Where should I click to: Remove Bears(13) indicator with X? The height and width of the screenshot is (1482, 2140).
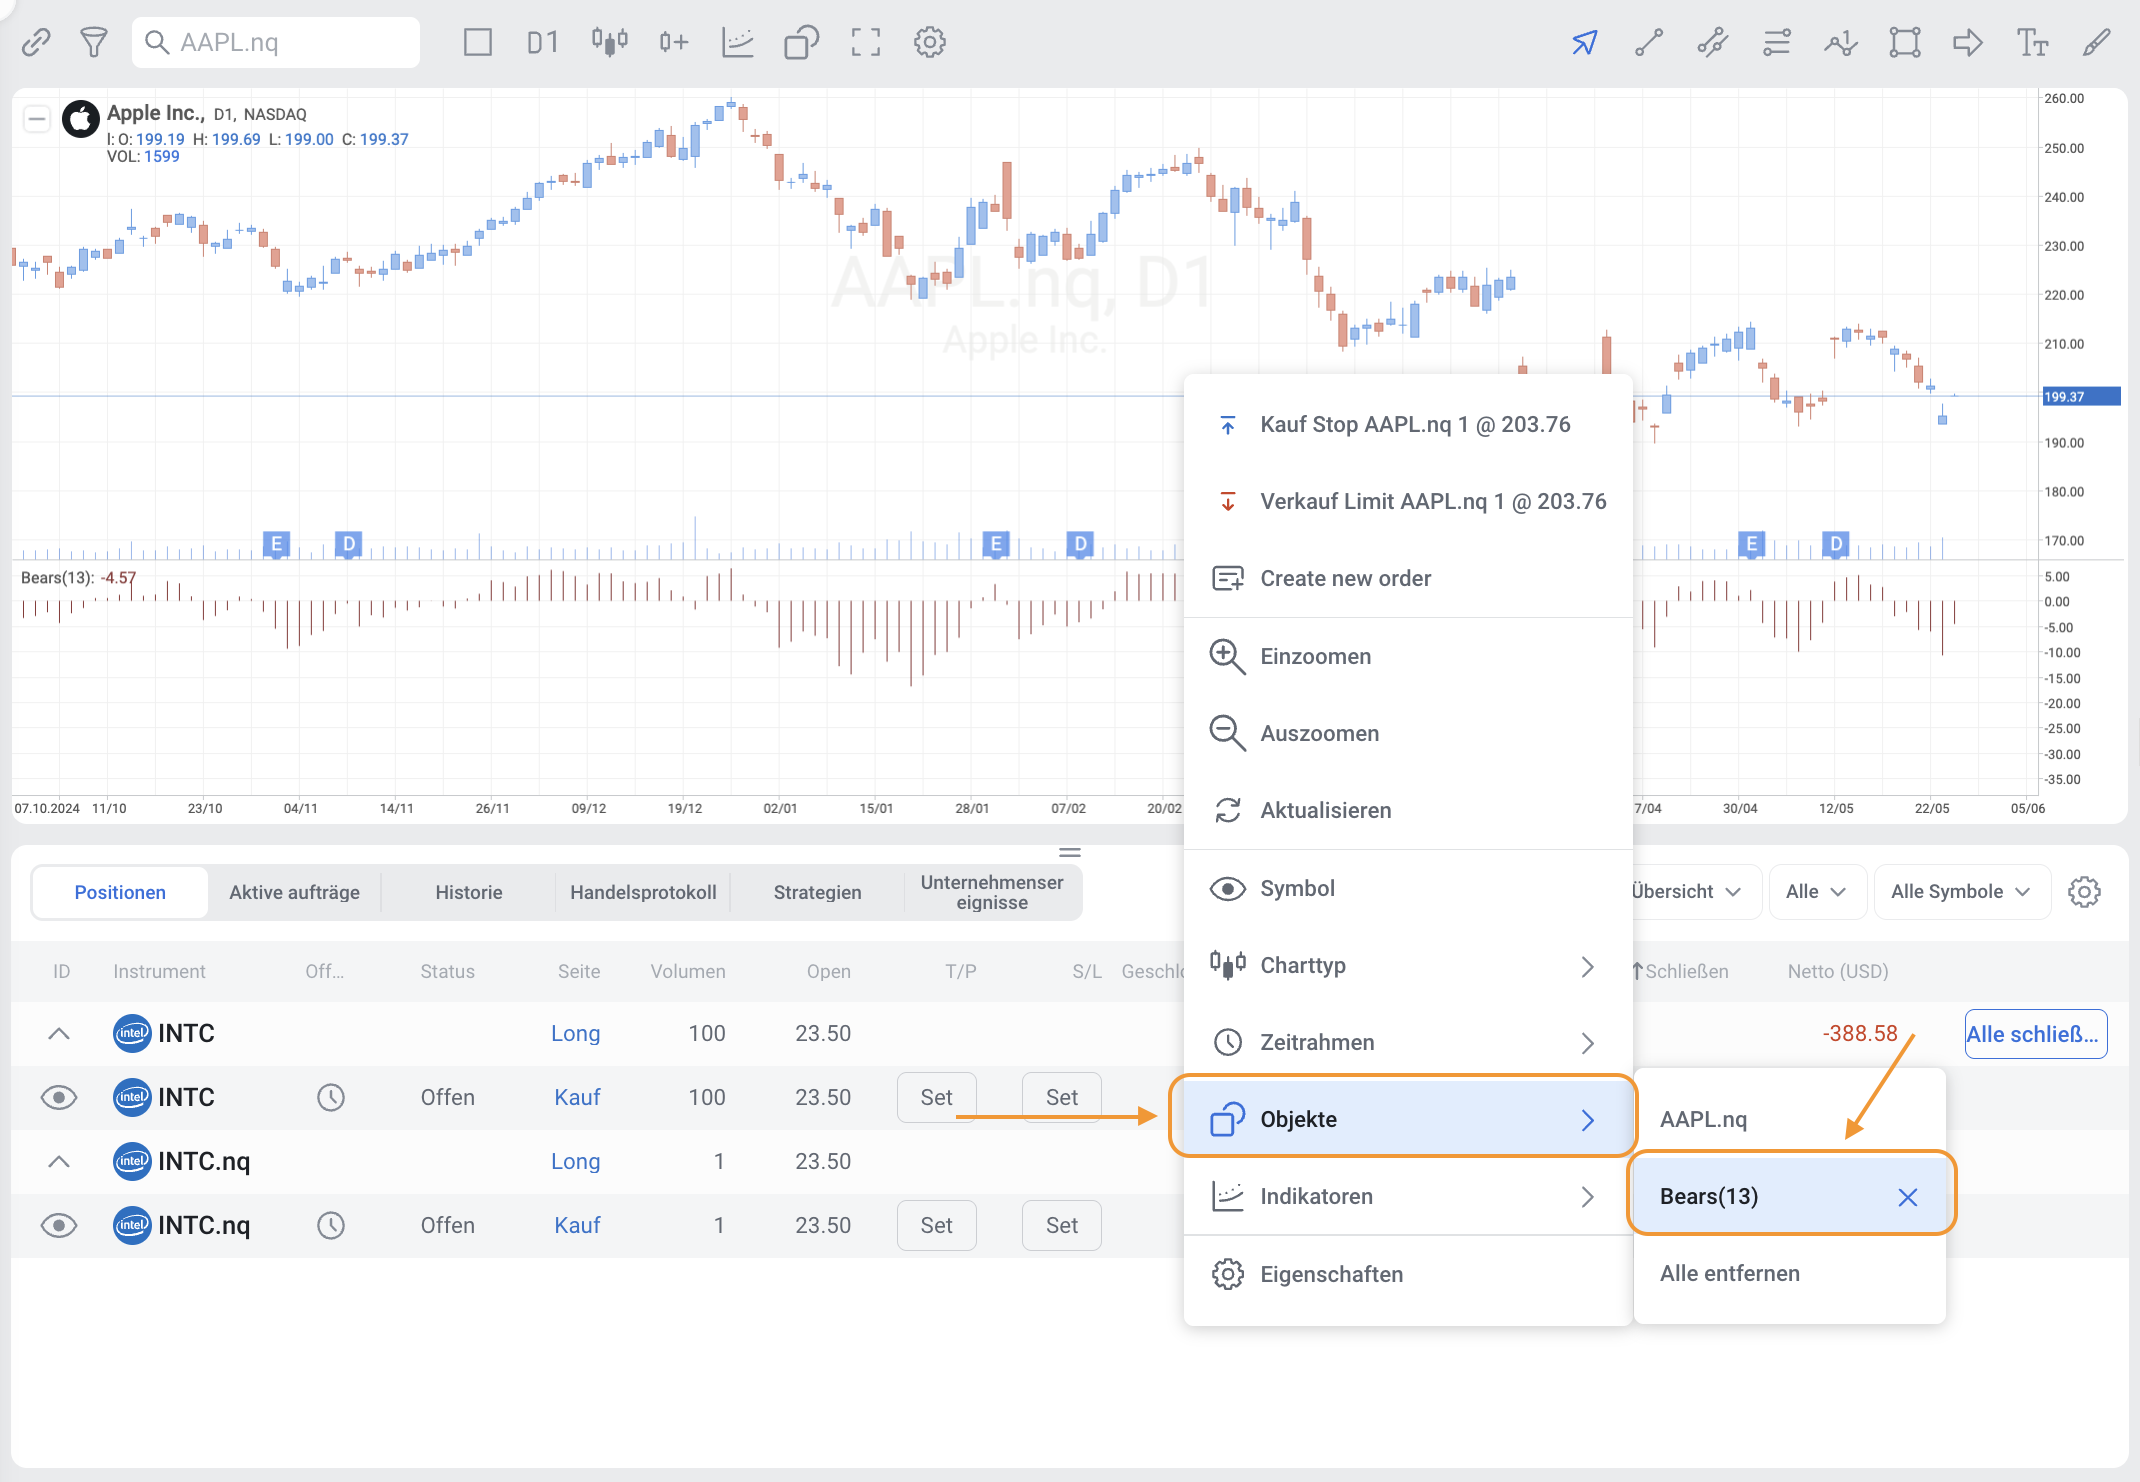[1908, 1198]
